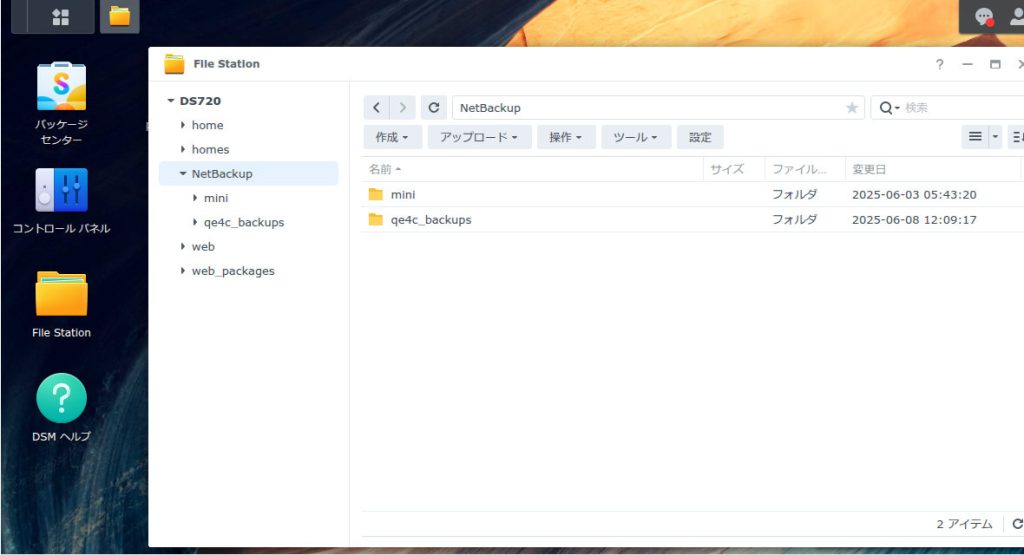Go forward with the right arrow button

(402, 108)
